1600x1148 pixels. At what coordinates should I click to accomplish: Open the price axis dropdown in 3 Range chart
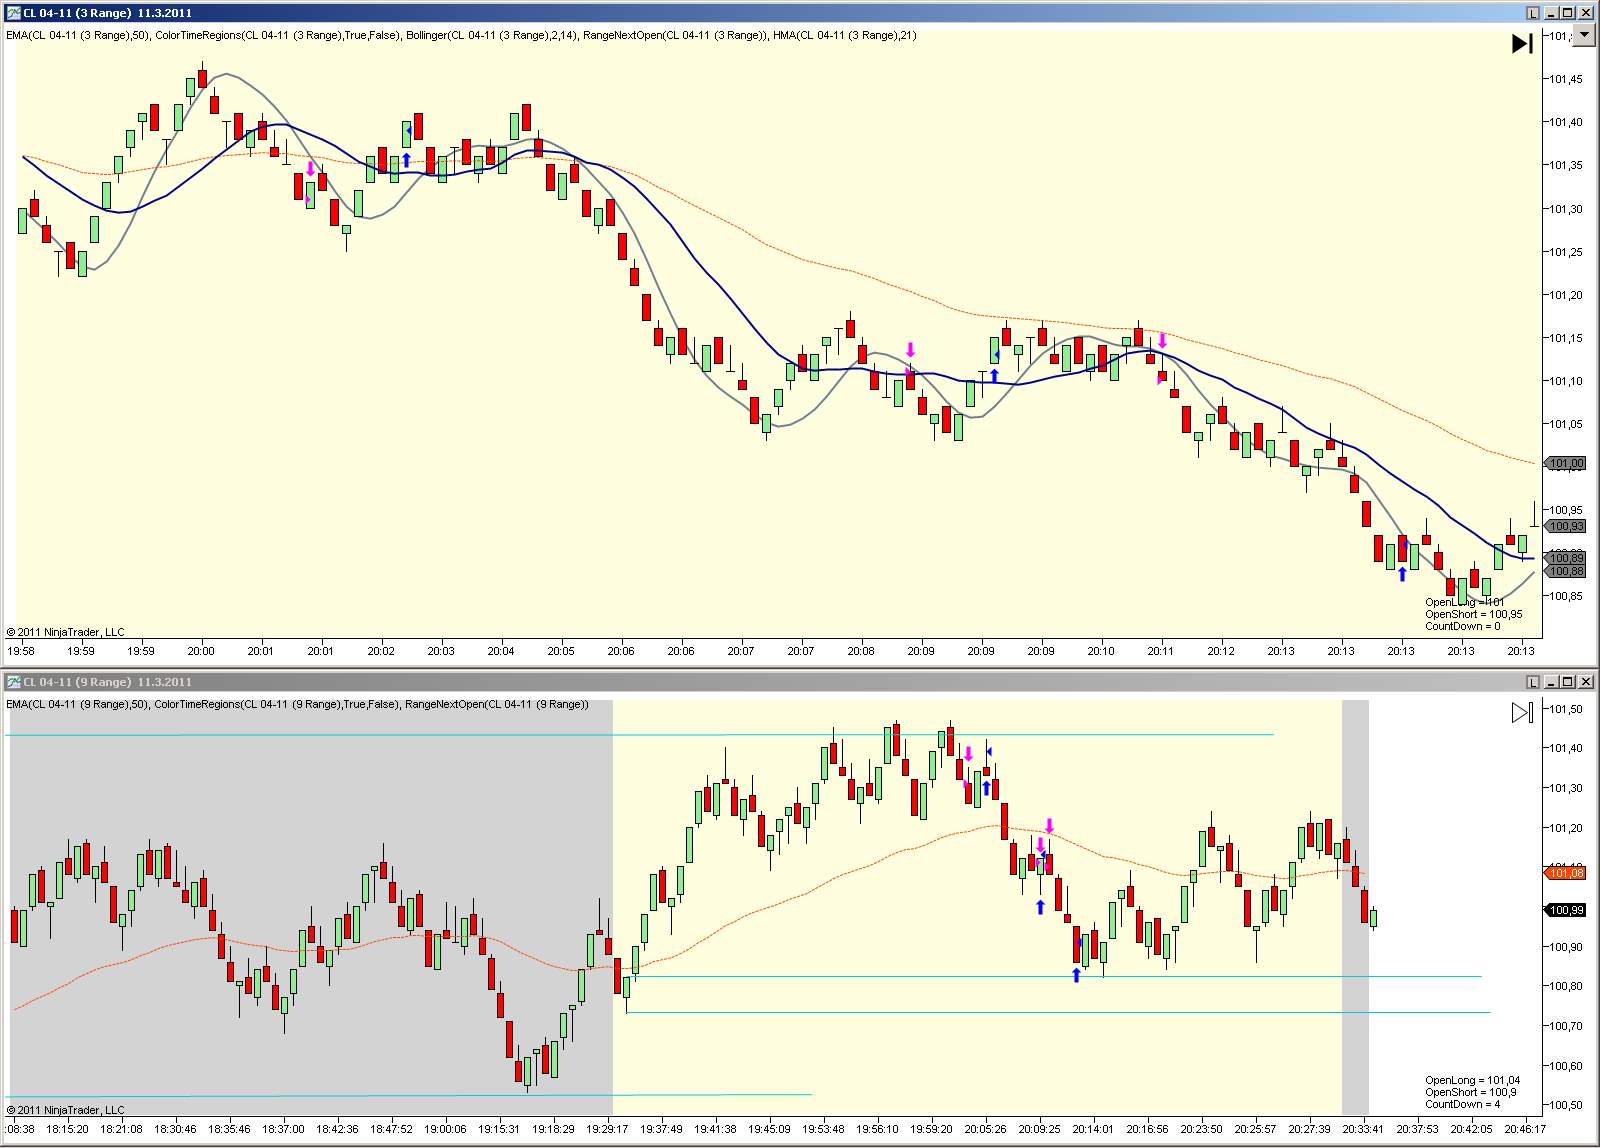click(x=1585, y=35)
